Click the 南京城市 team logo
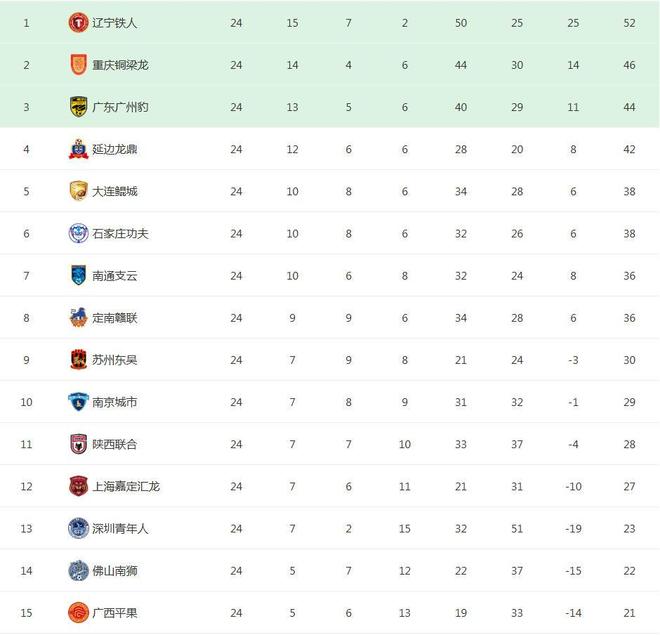Screen dimensions: 660x635 pyautogui.click(x=78, y=402)
